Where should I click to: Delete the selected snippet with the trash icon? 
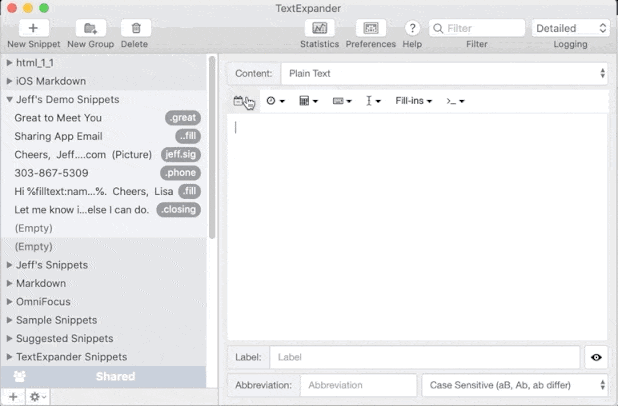(x=136, y=28)
